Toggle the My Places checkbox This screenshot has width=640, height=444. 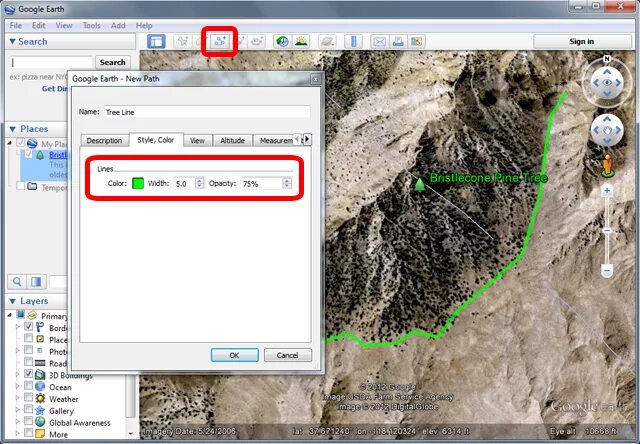pyautogui.click(x=20, y=143)
